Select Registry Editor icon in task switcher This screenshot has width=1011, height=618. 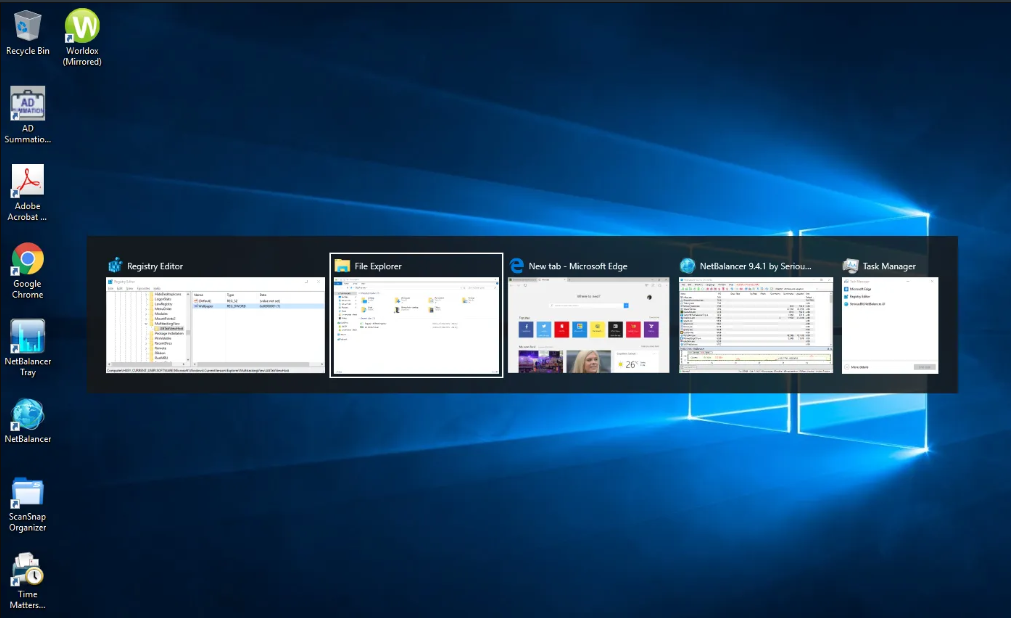115,266
